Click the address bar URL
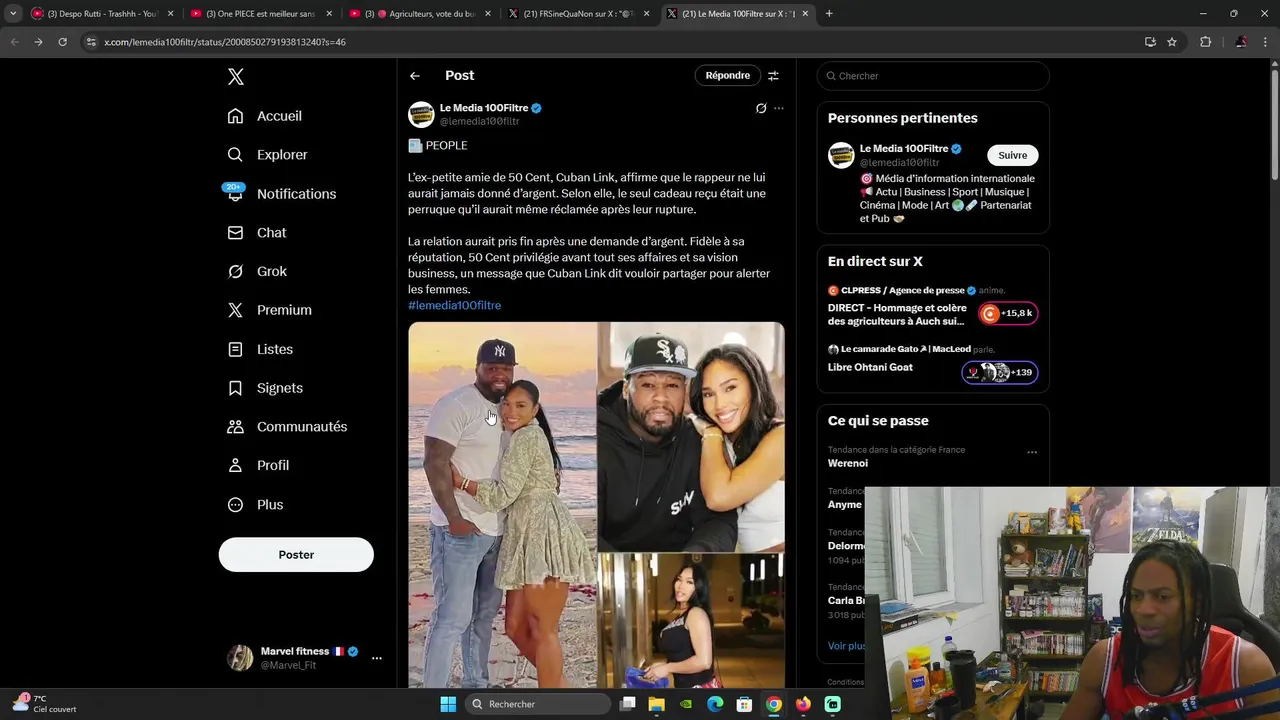1280x720 pixels. pyautogui.click(x=225, y=42)
